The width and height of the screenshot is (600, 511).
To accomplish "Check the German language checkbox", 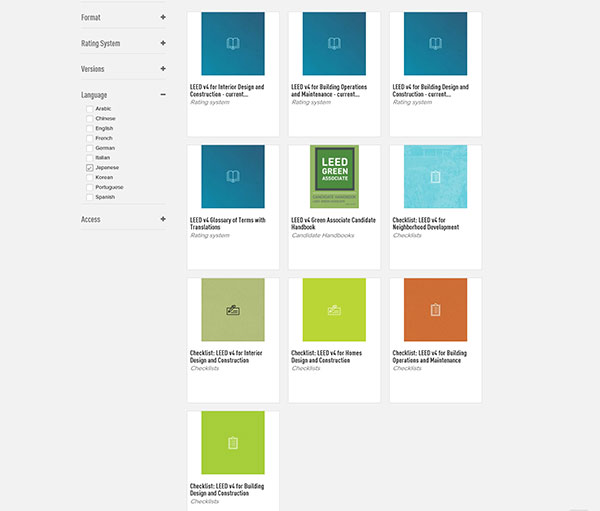I will coord(90,148).
